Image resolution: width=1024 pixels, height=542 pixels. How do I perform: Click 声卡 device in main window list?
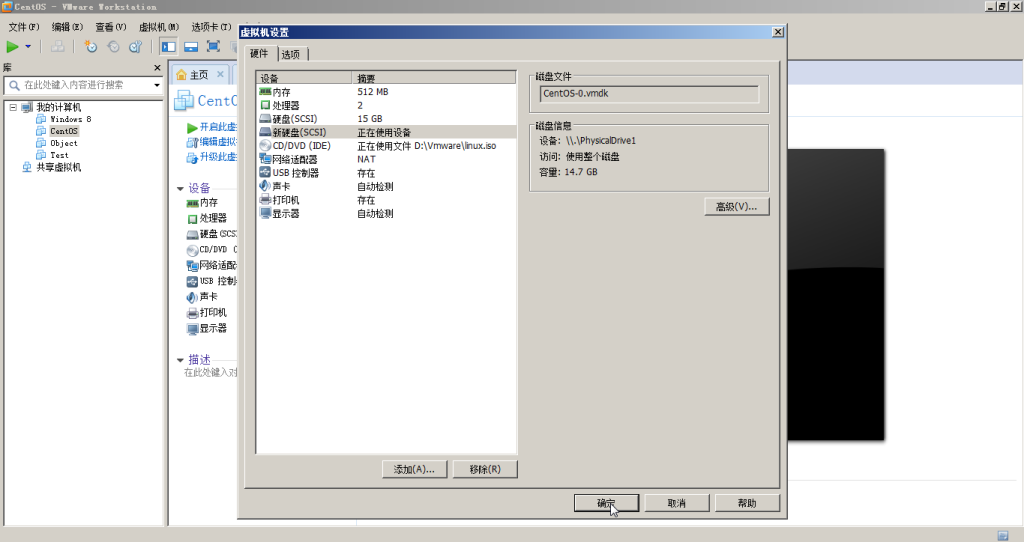click(x=208, y=296)
